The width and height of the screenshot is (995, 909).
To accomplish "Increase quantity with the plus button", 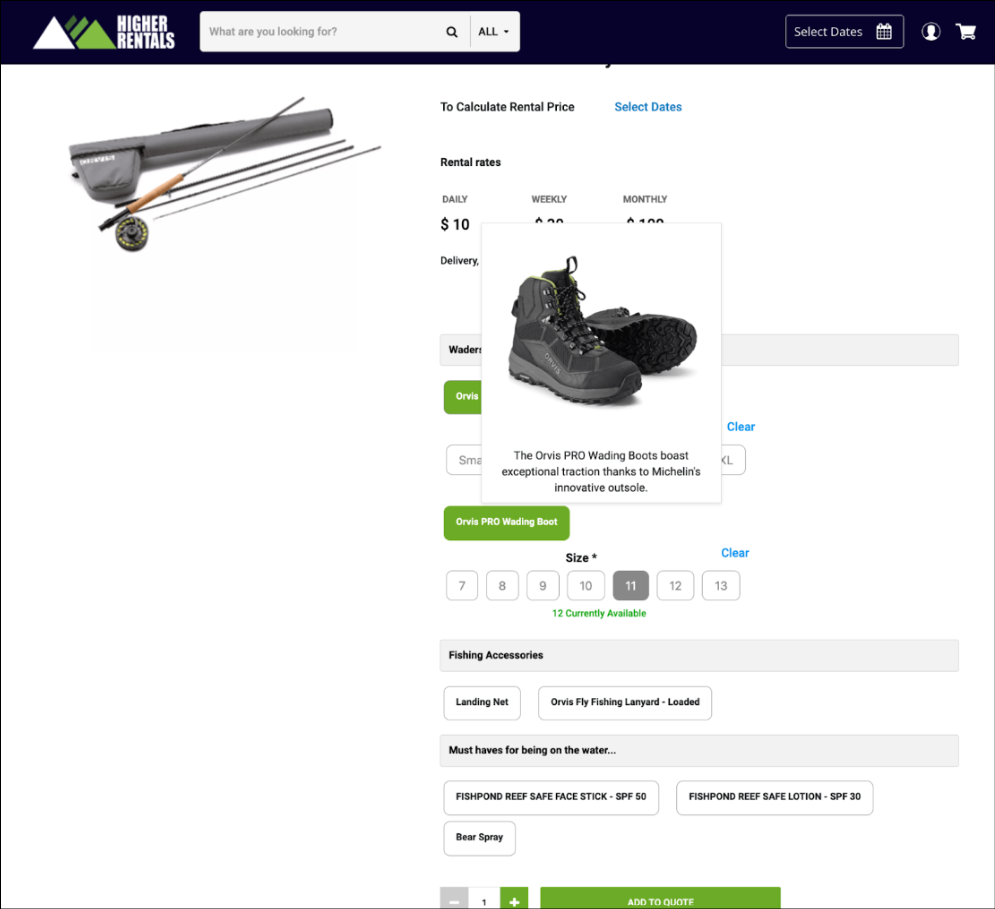I will 514,900.
